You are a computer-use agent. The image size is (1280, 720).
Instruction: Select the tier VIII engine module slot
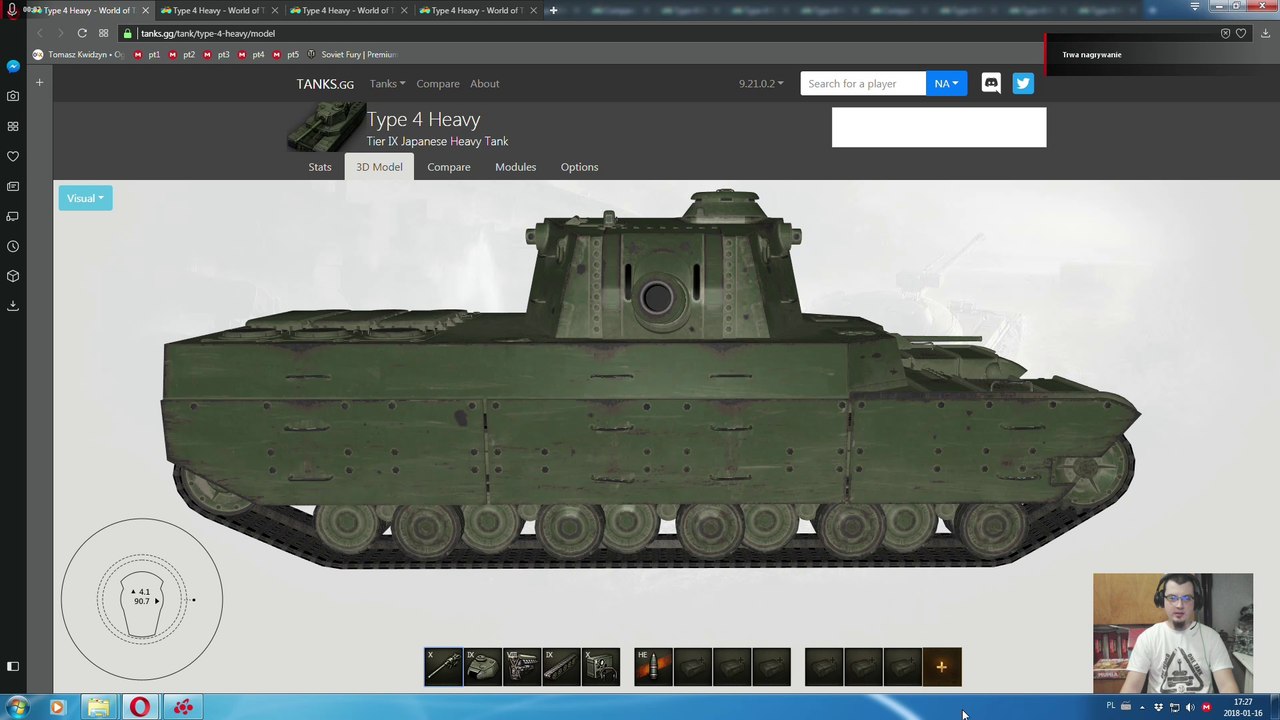522,667
